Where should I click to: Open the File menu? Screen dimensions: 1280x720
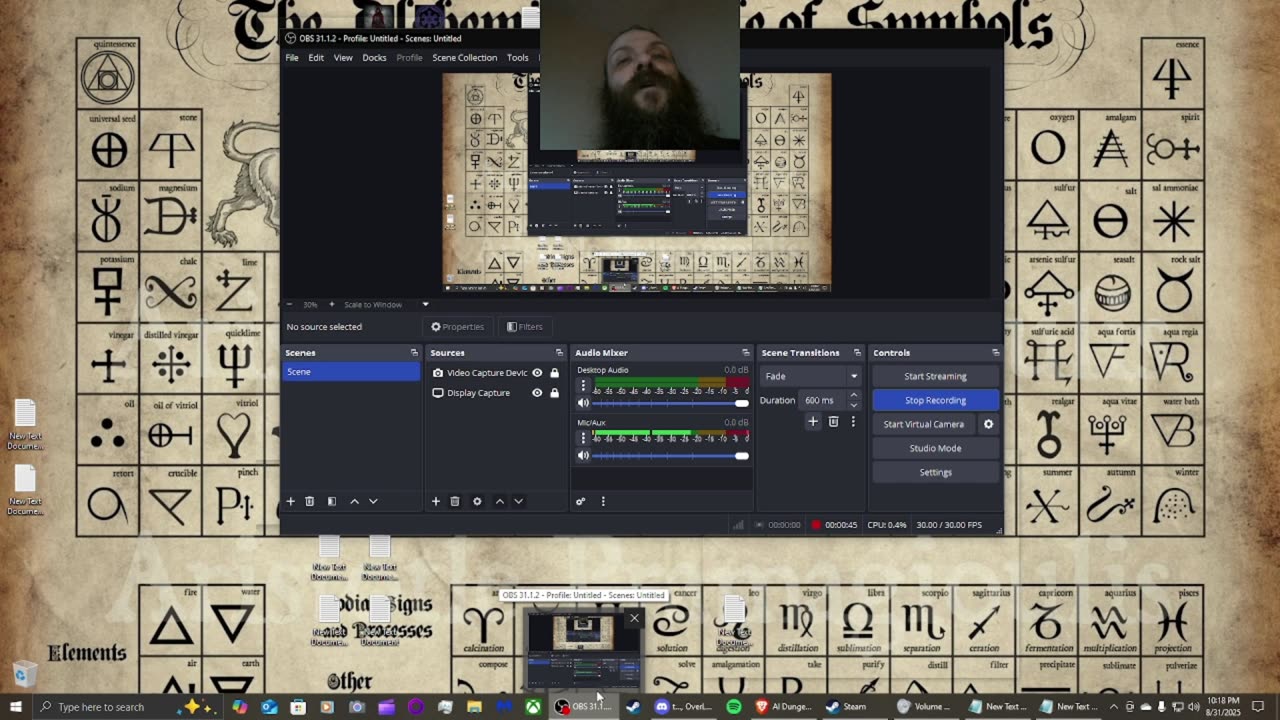[292, 58]
